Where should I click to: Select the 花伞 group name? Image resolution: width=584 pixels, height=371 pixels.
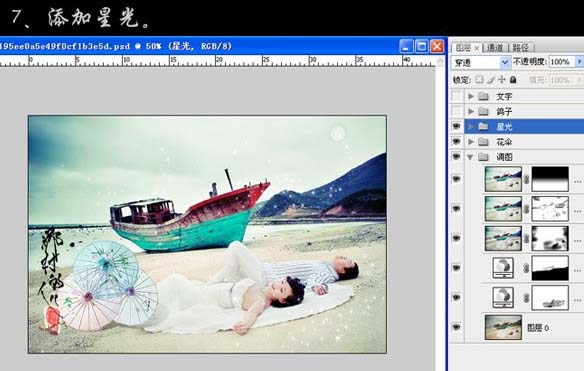click(504, 142)
